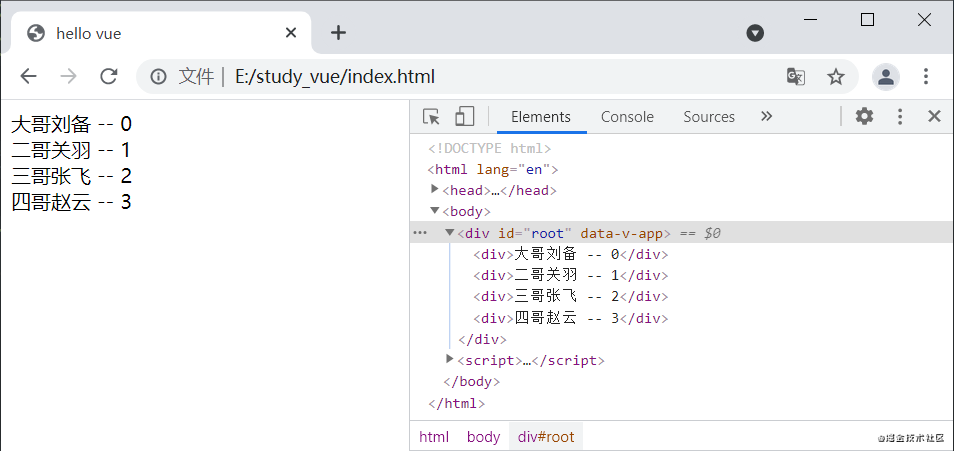The image size is (954, 451).
Task: Open the Chrome profile avatar
Action: tap(886, 77)
